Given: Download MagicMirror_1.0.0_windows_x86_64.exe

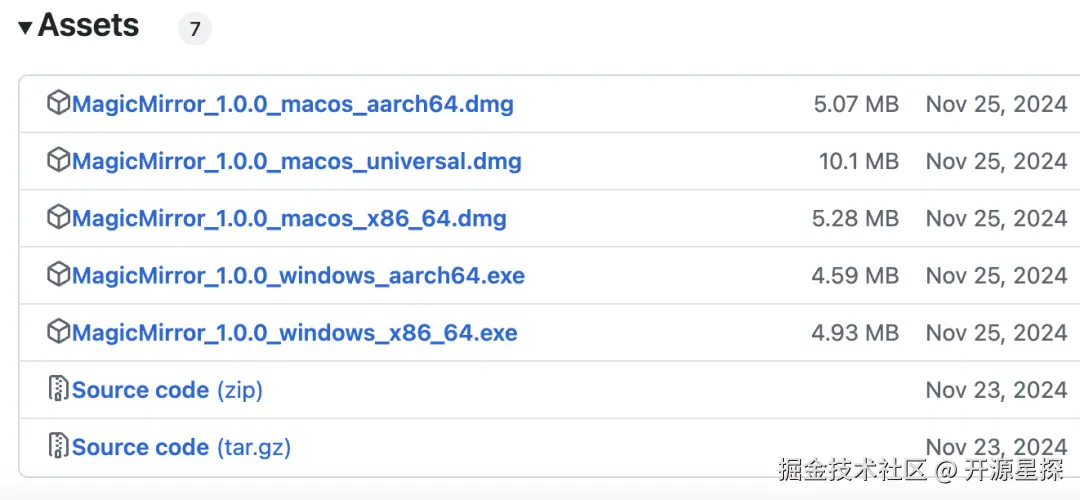Looking at the screenshot, I should (x=294, y=333).
